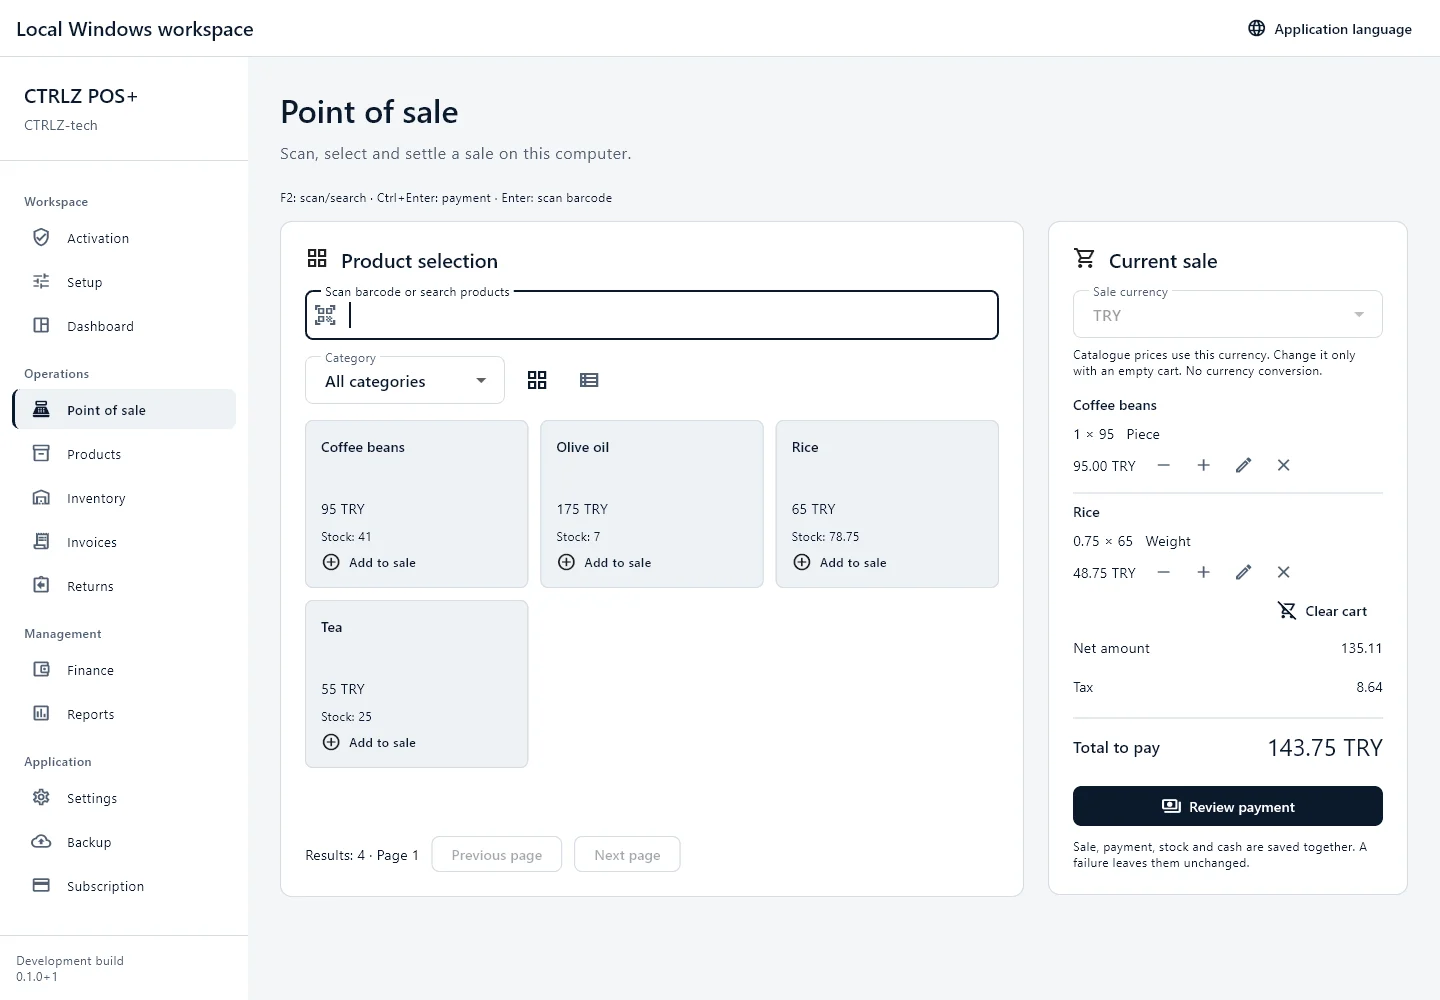Viewport: 1440px width, 1000px height.
Task: Edit the Rice cart line
Action: (x=1244, y=572)
